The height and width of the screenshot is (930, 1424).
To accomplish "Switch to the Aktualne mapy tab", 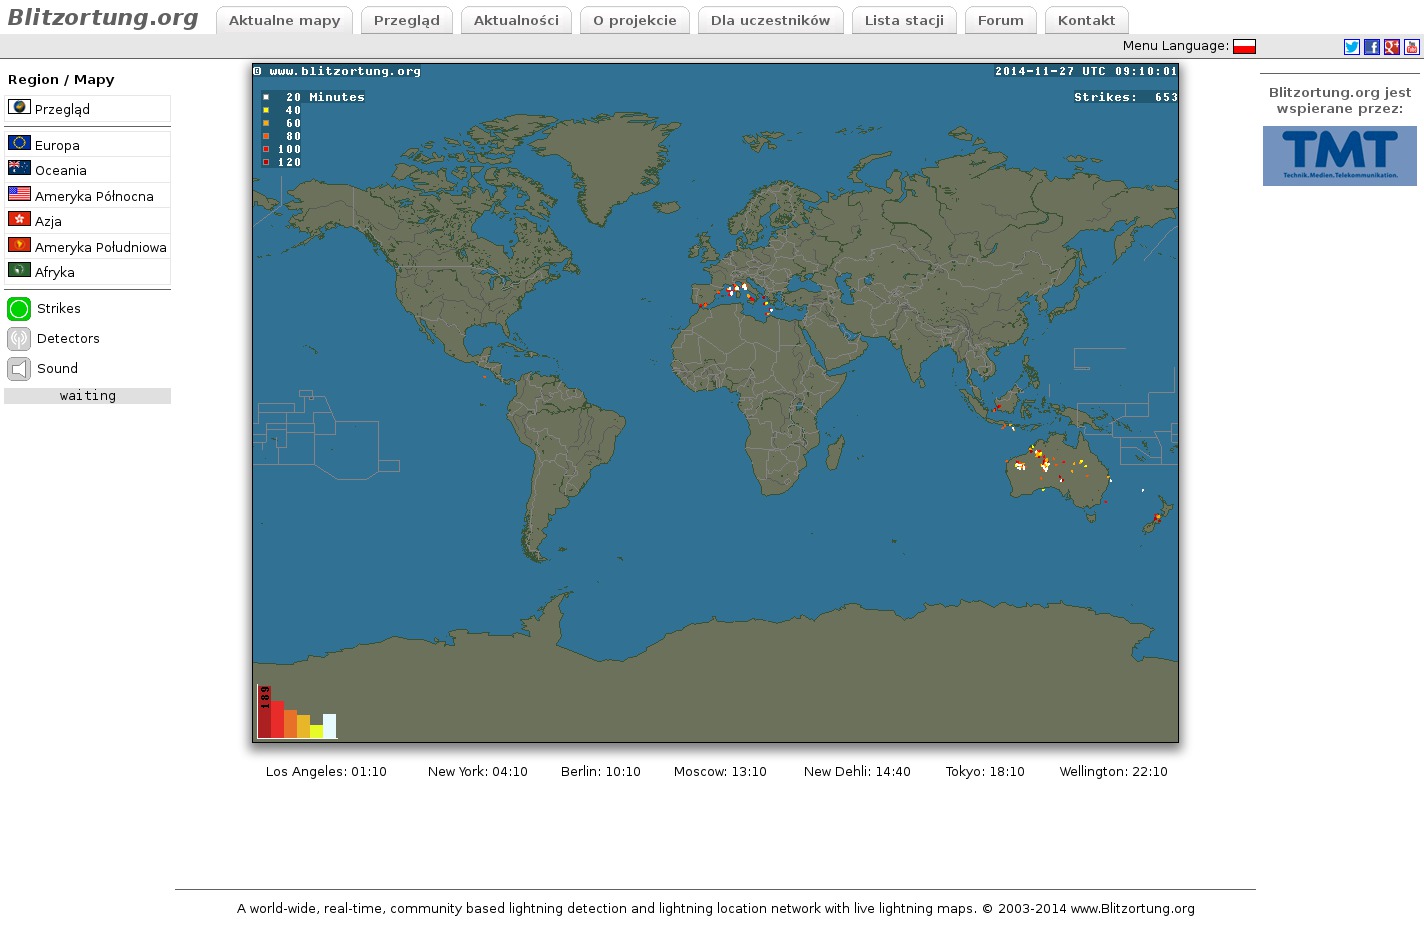I will pos(284,20).
